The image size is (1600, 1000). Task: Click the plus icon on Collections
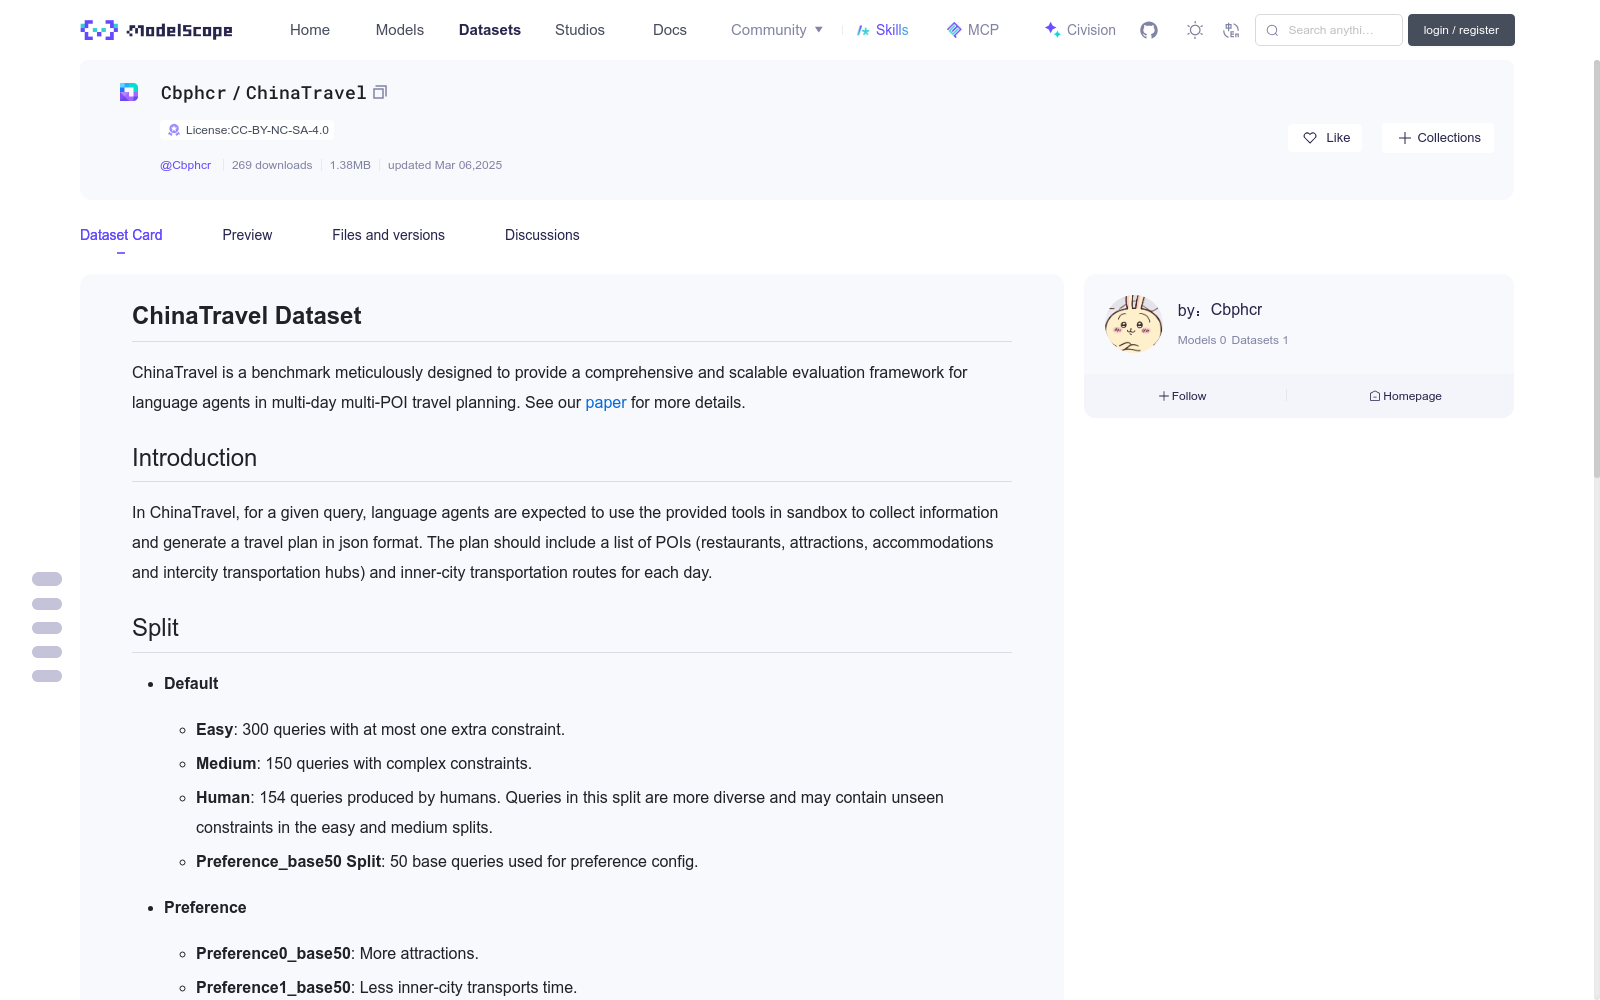click(1405, 138)
